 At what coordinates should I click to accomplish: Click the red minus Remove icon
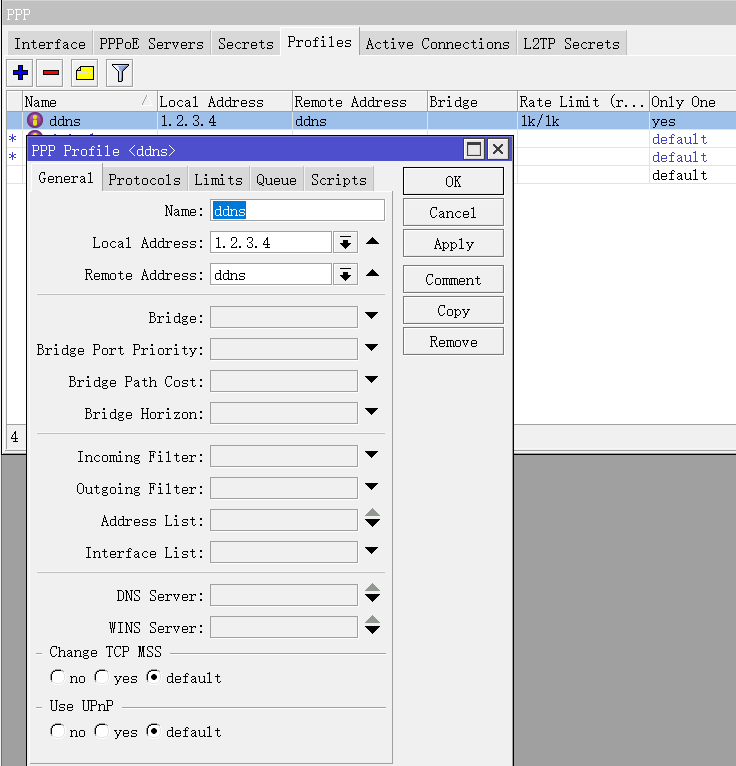pyautogui.click(x=51, y=73)
